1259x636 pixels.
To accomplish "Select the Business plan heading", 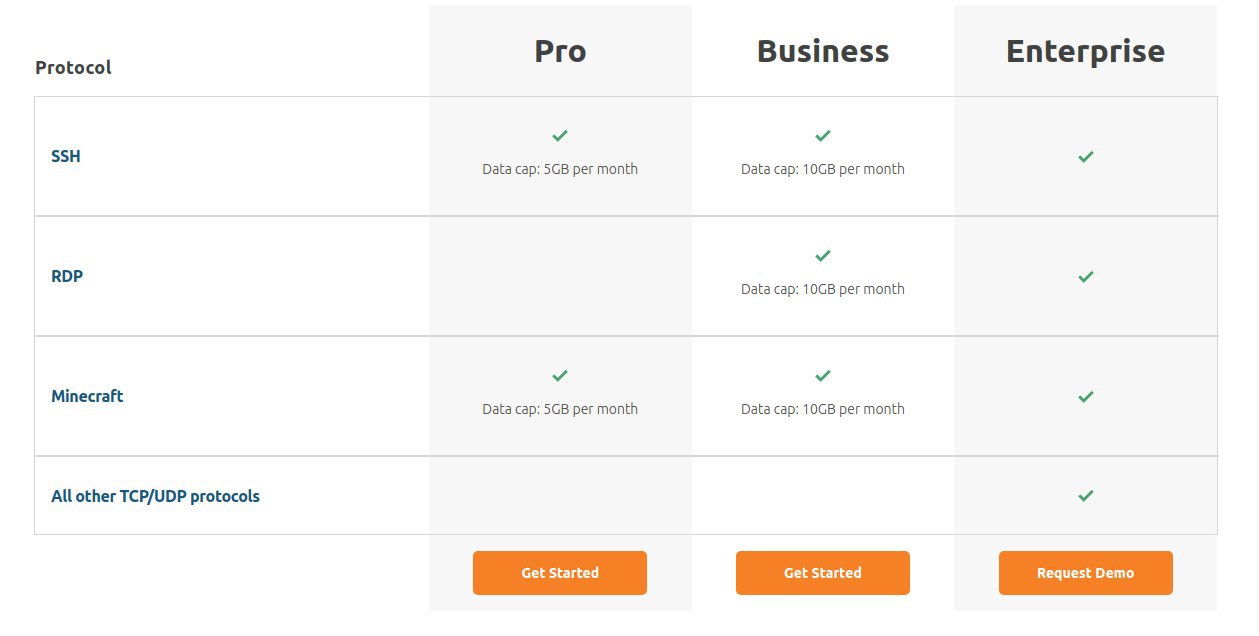I will [823, 51].
